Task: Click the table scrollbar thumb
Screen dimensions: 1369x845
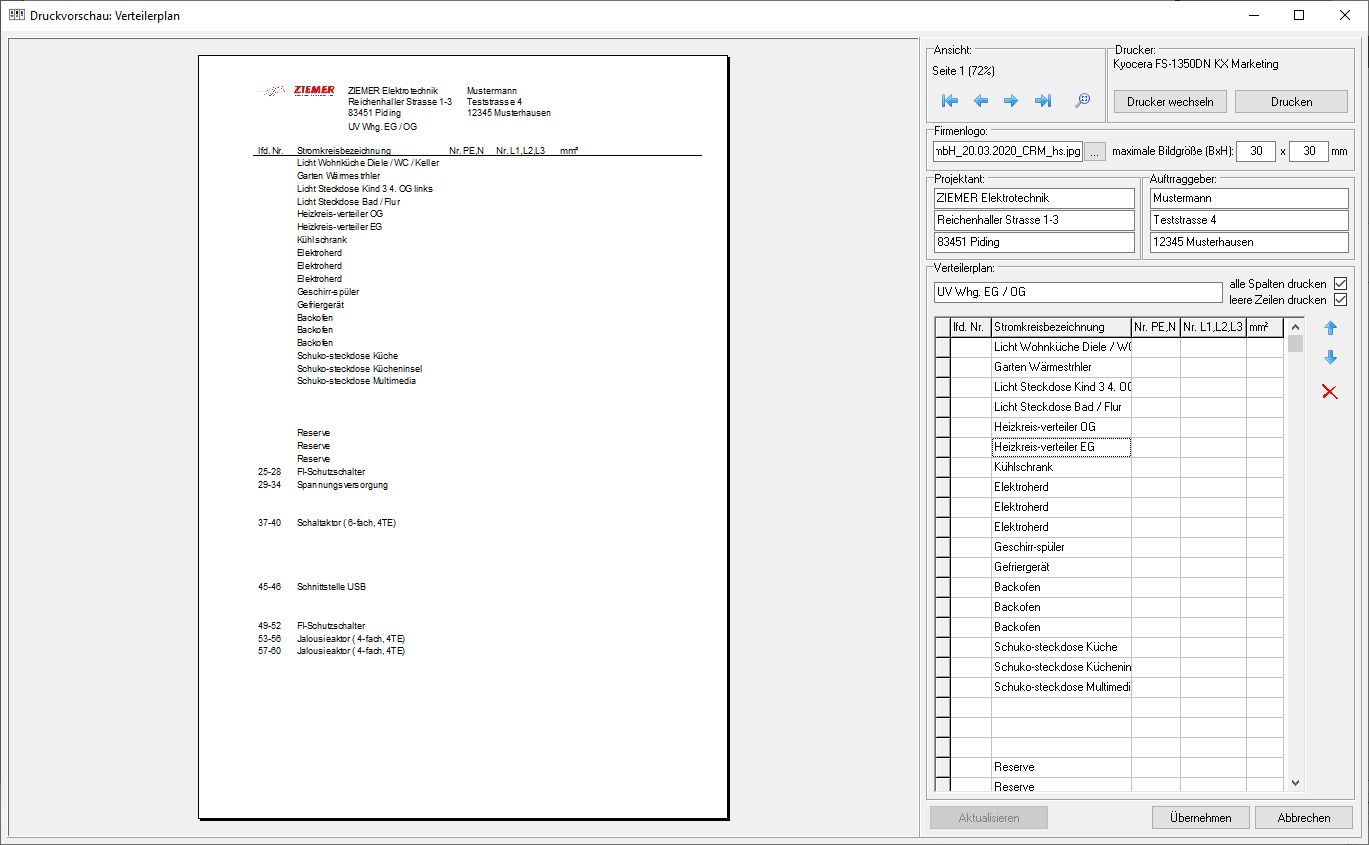Action: [1296, 344]
